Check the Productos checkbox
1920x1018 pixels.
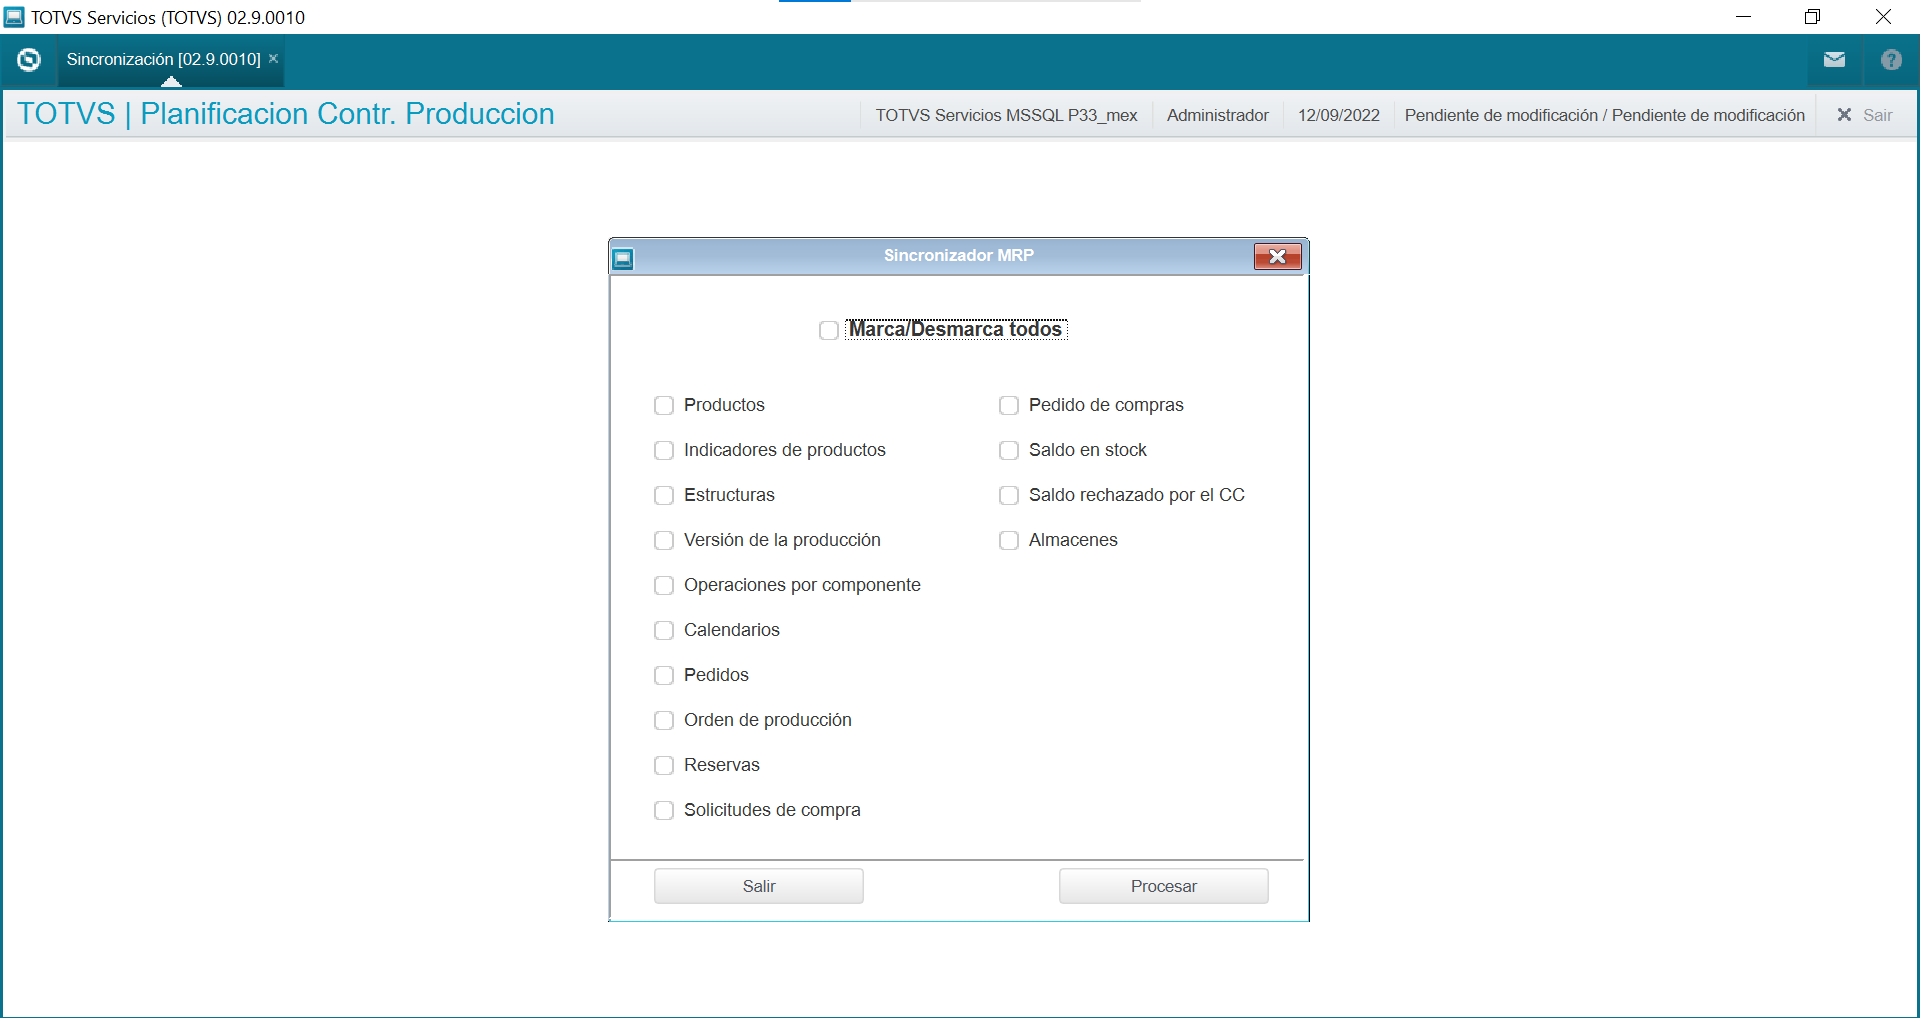click(x=664, y=405)
